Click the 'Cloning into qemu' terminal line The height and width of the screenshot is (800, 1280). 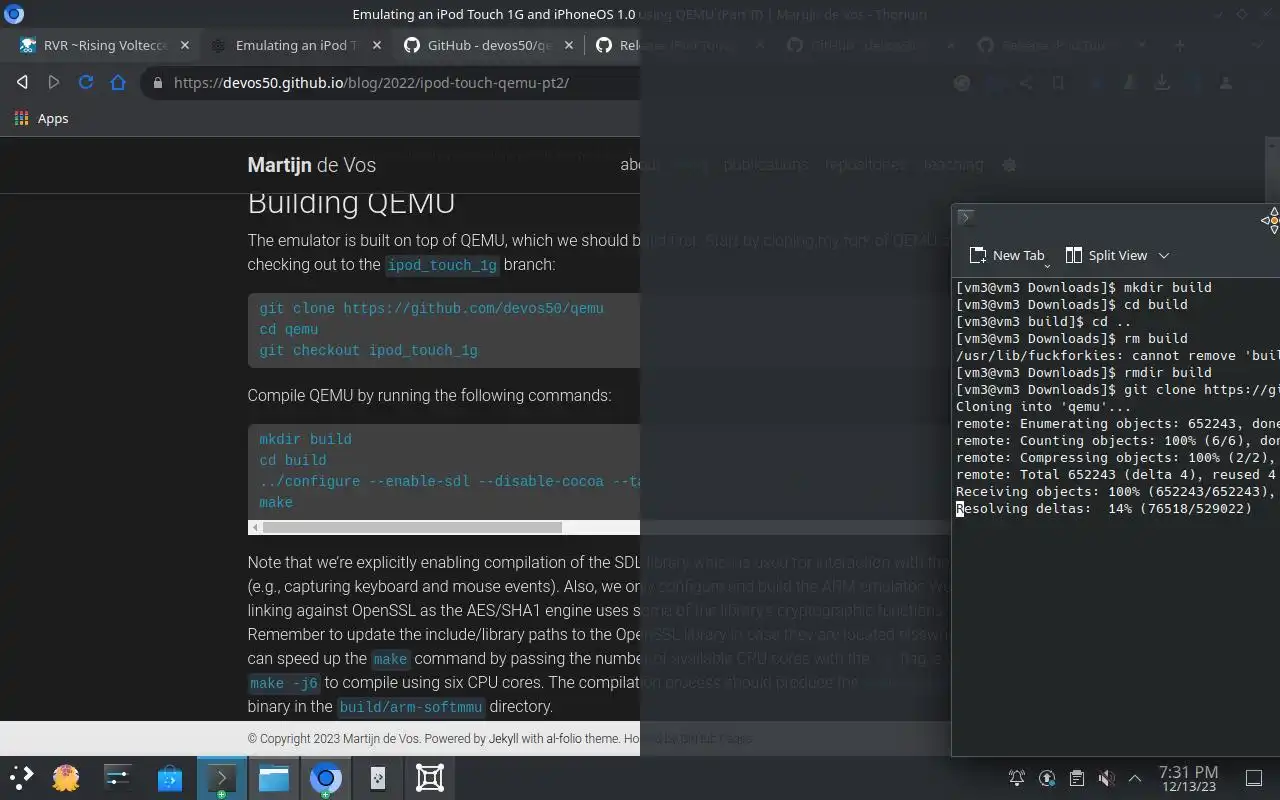[1043, 407]
